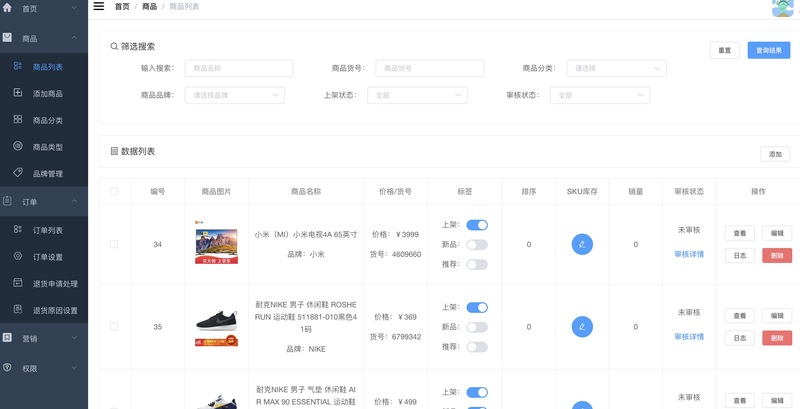Click 日志 button for product 35
This screenshot has height=409, width=800.
coord(740,338)
